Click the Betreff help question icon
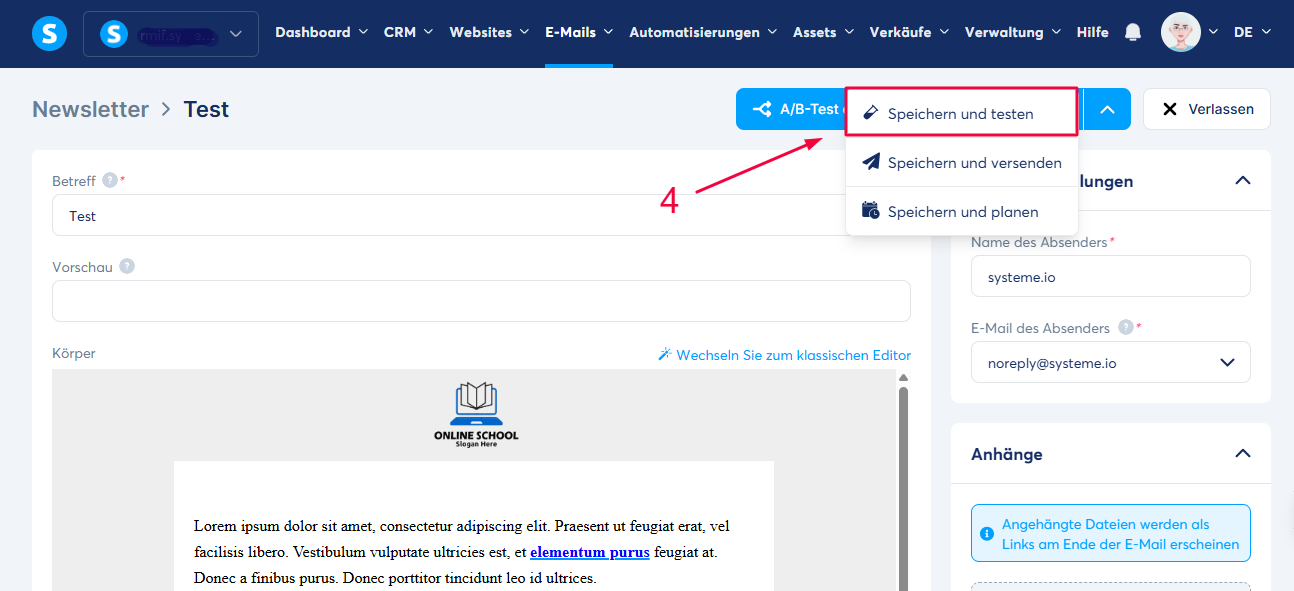1294x591 pixels. click(110, 181)
